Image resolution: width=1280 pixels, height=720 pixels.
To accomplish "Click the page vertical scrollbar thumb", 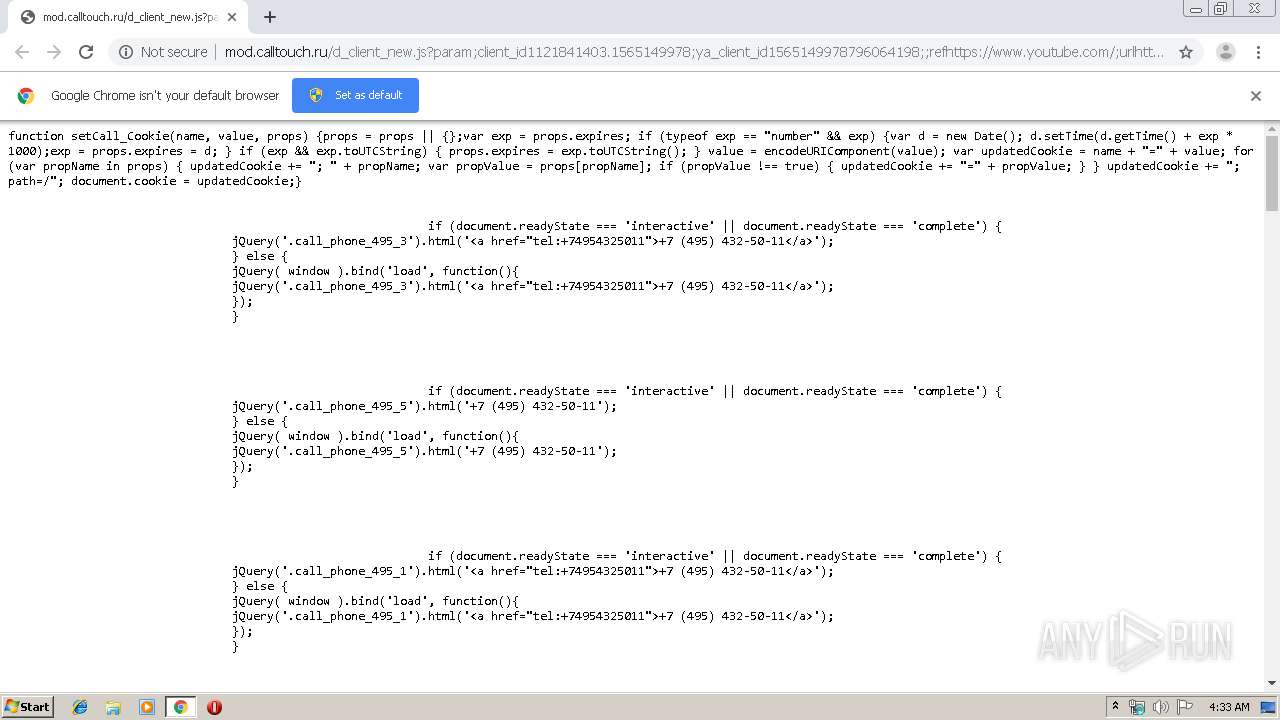I will (1272, 172).
